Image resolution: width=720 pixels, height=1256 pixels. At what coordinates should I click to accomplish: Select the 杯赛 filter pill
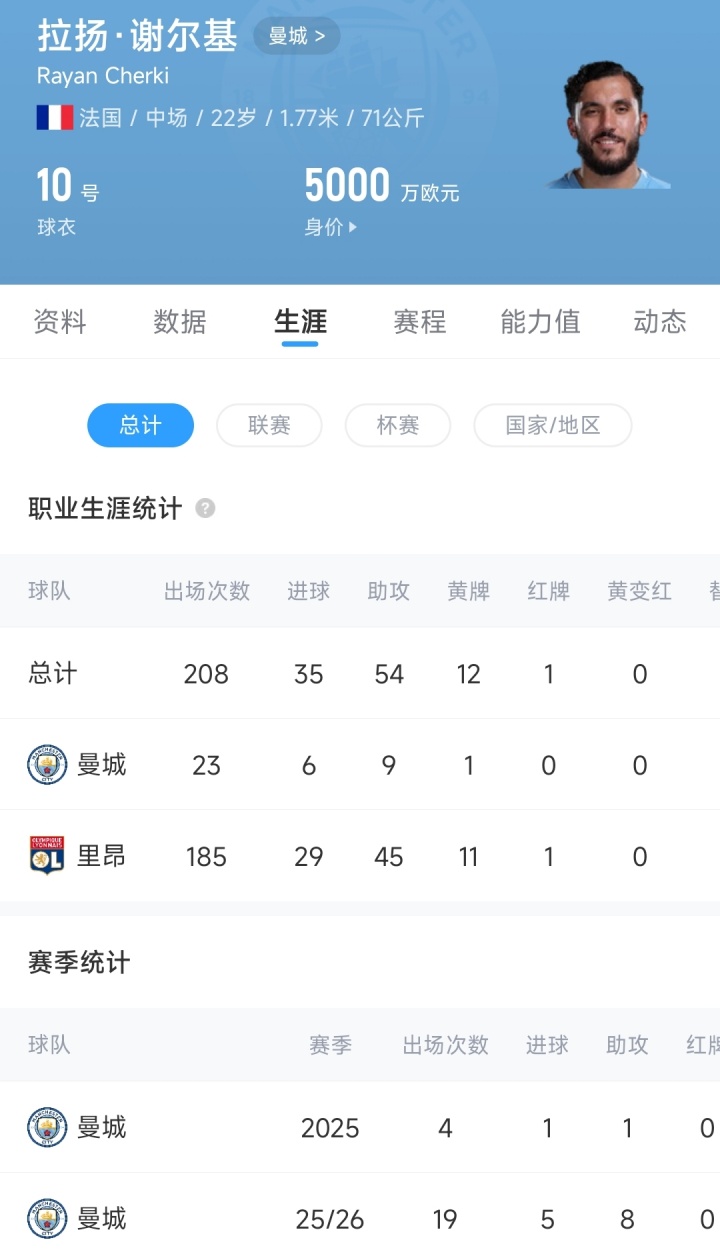click(x=397, y=425)
